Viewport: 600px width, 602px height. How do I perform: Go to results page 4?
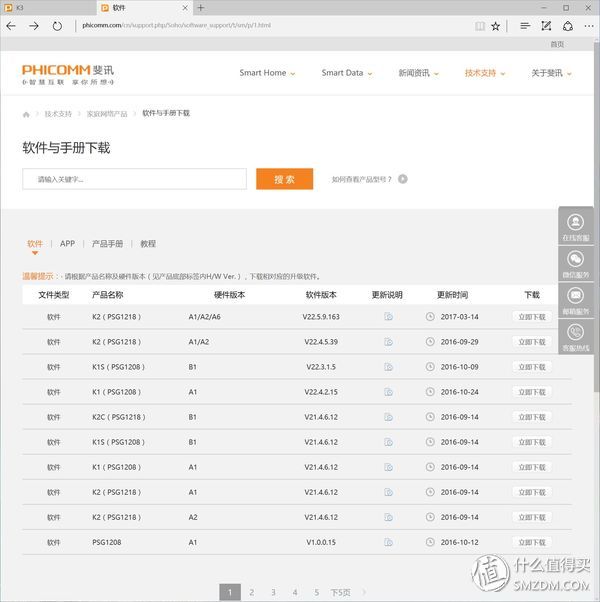295,592
